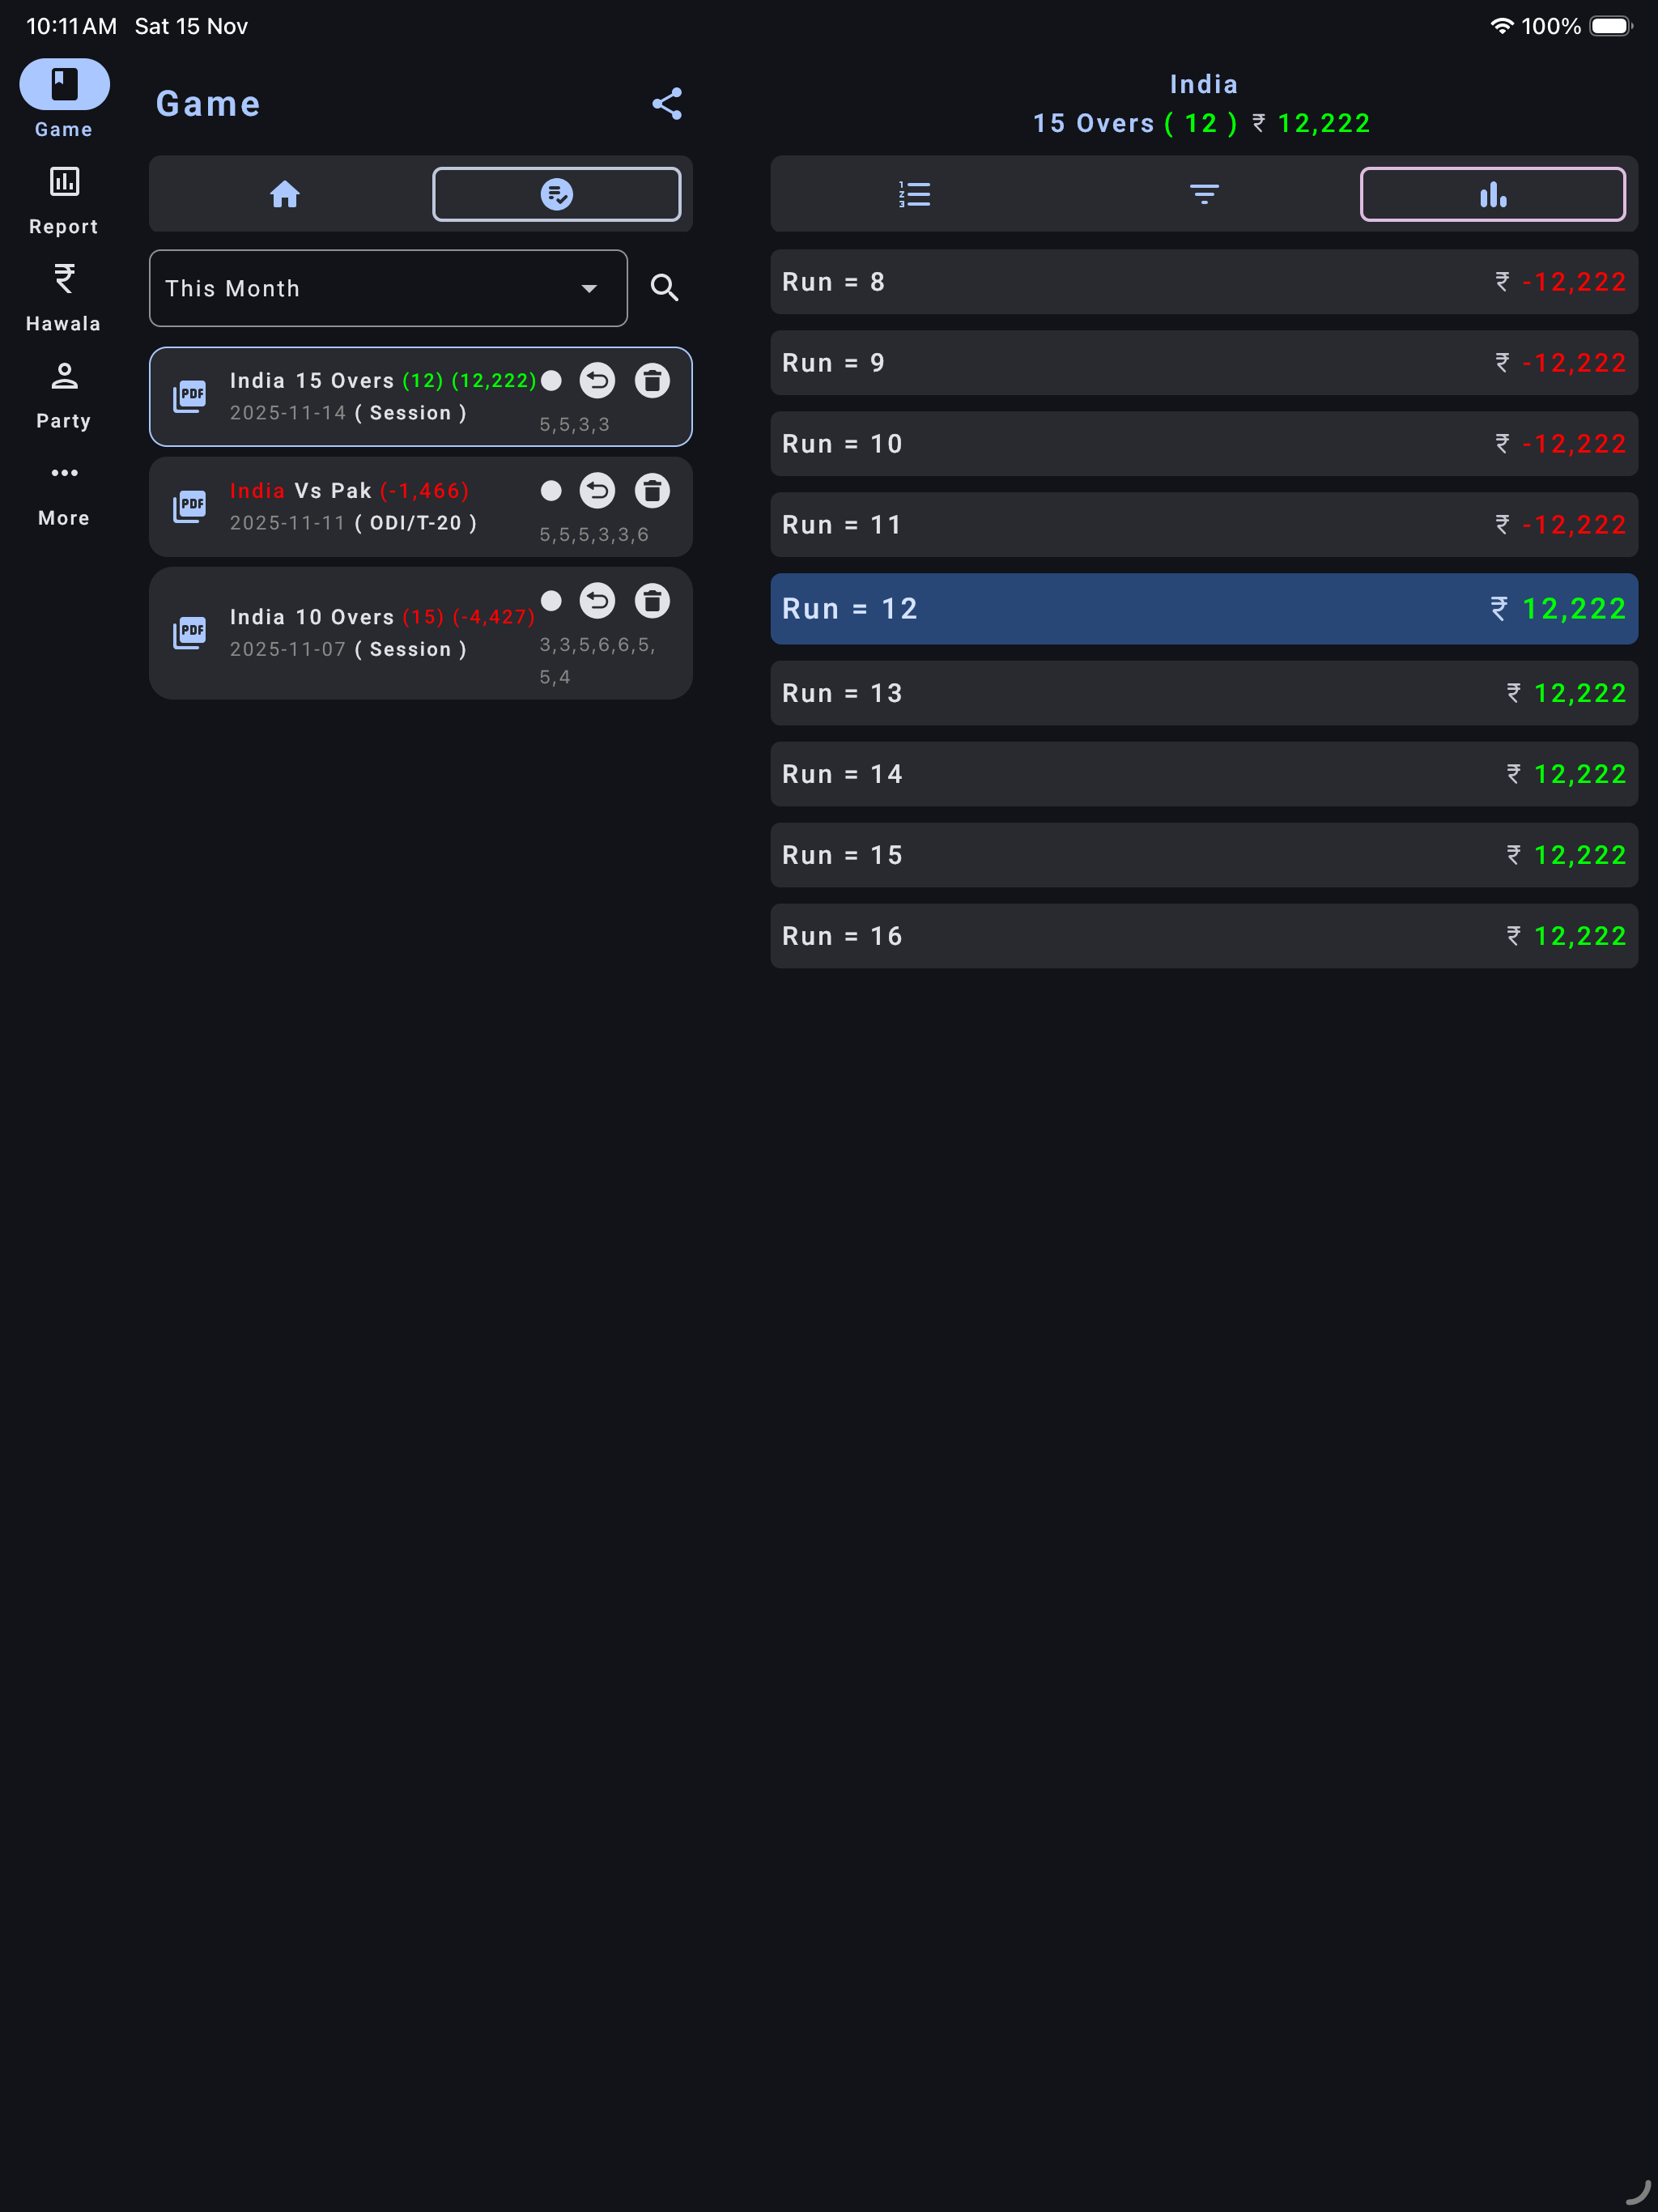Select the Run = 15 row
The image size is (1658, 2212).
[1204, 855]
